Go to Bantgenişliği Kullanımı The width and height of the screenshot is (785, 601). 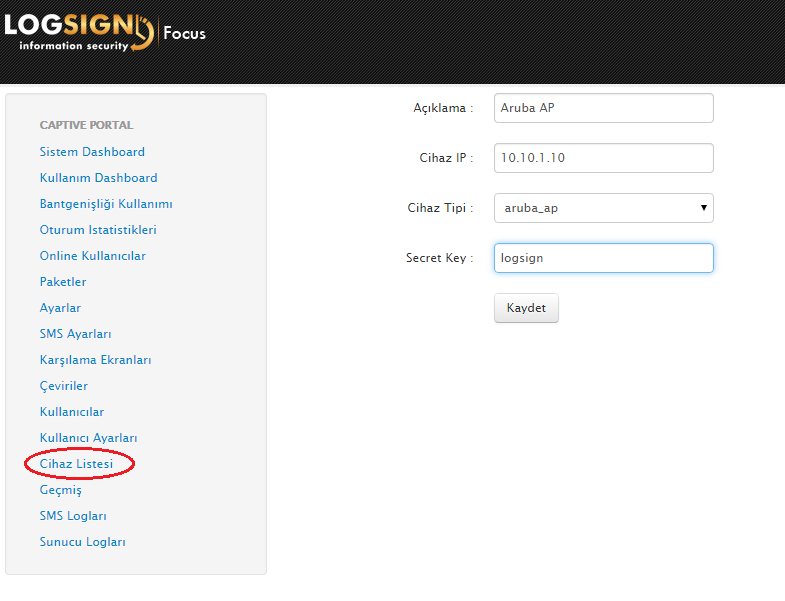pyautogui.click(x=106, y=204)
